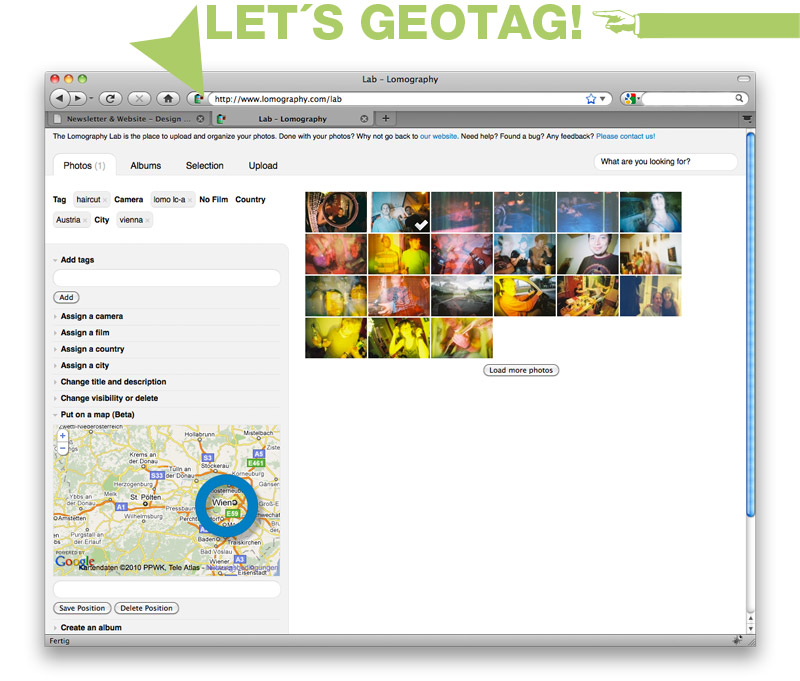Collapse the Add tags section
Screen dimensions: 800x681
77,260
